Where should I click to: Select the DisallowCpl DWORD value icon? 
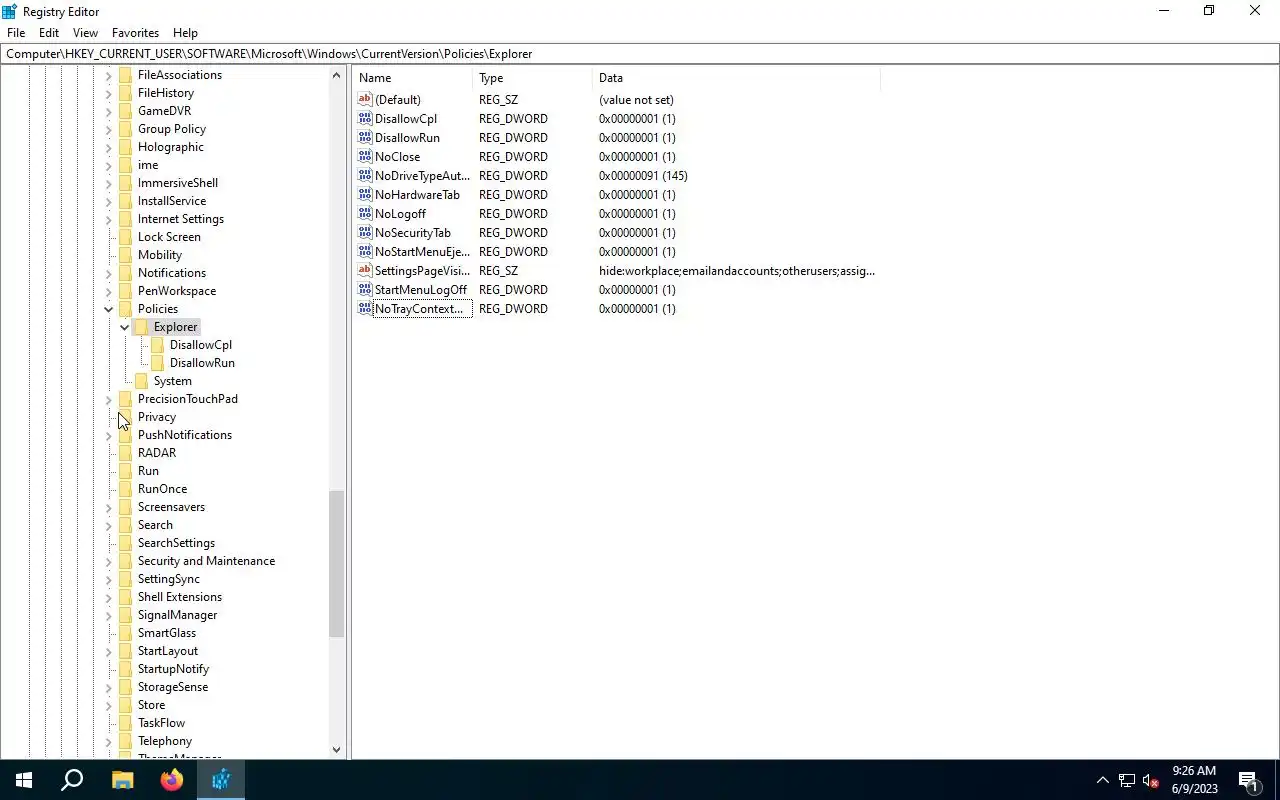pyautogui.click(x=365, y=118)
